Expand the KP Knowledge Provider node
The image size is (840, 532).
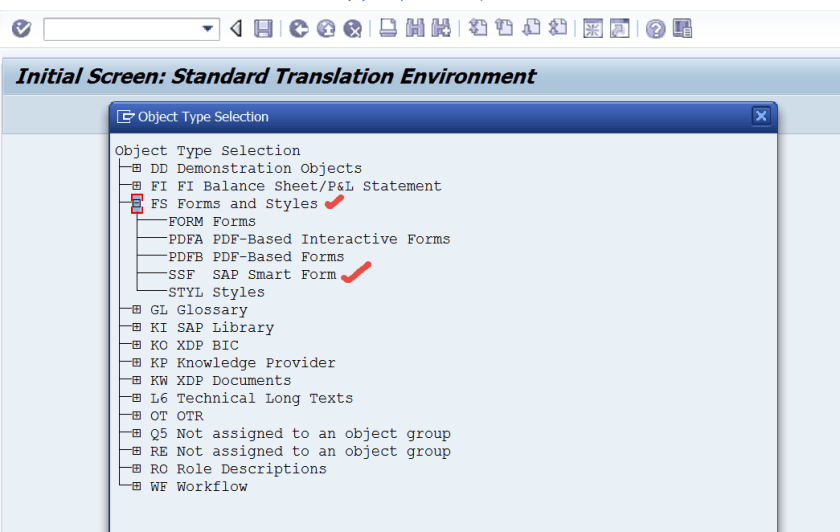pyautogui.click(x=137, y=363)
